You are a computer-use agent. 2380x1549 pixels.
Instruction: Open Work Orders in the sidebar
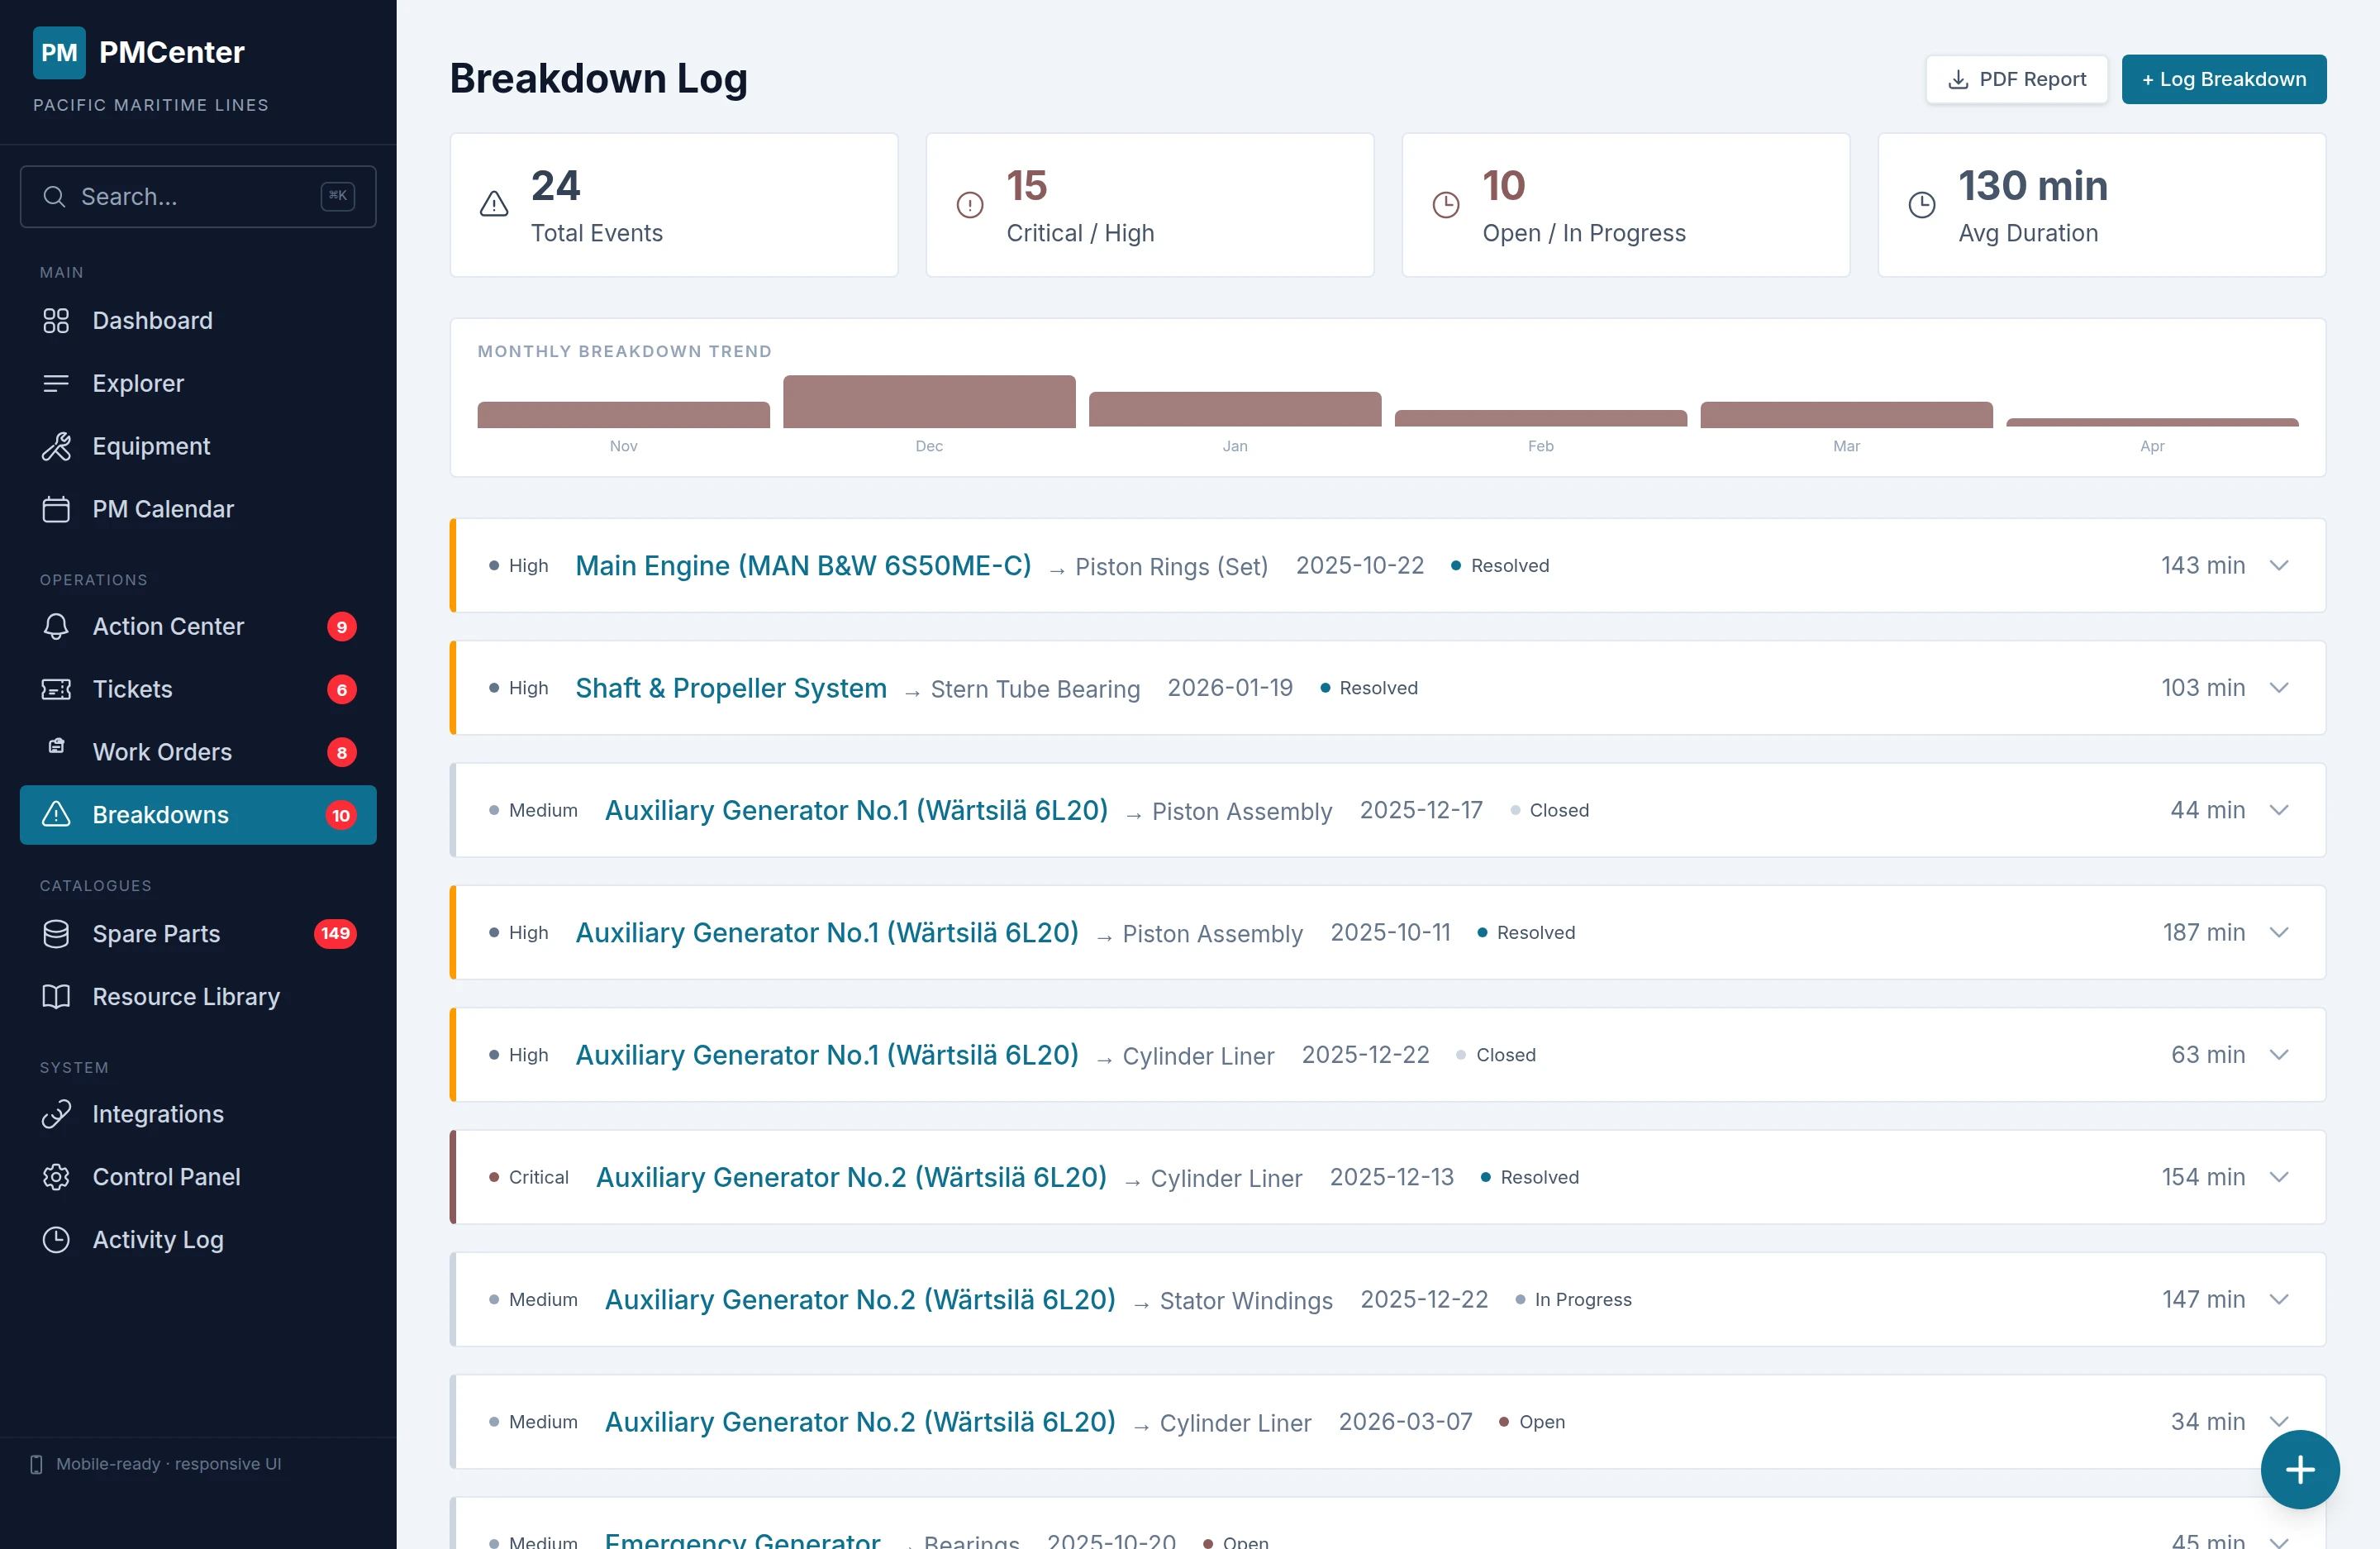162,752
